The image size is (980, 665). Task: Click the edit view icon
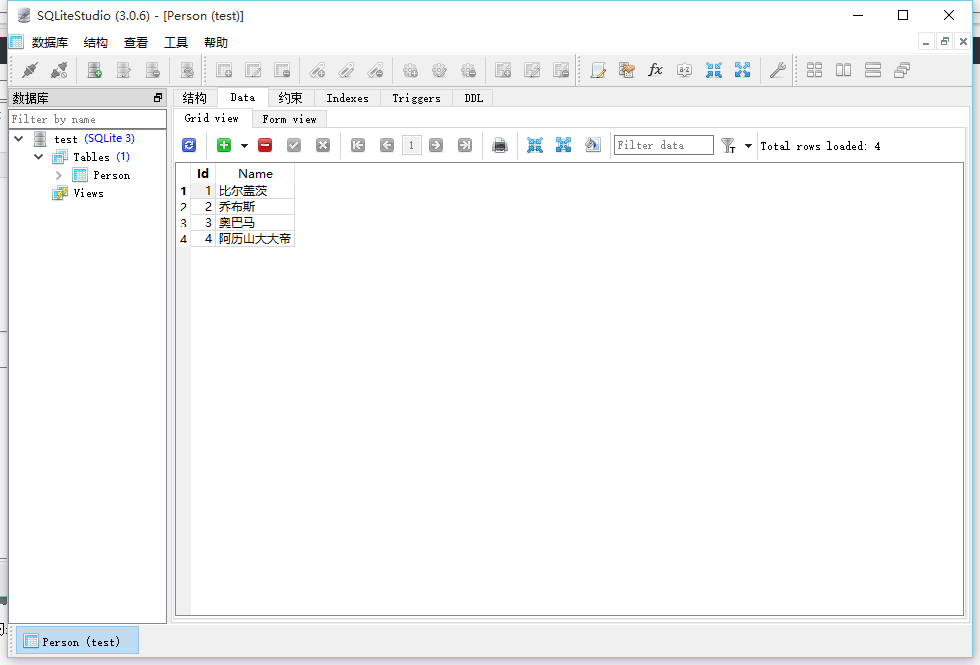(x=532, y=70)
